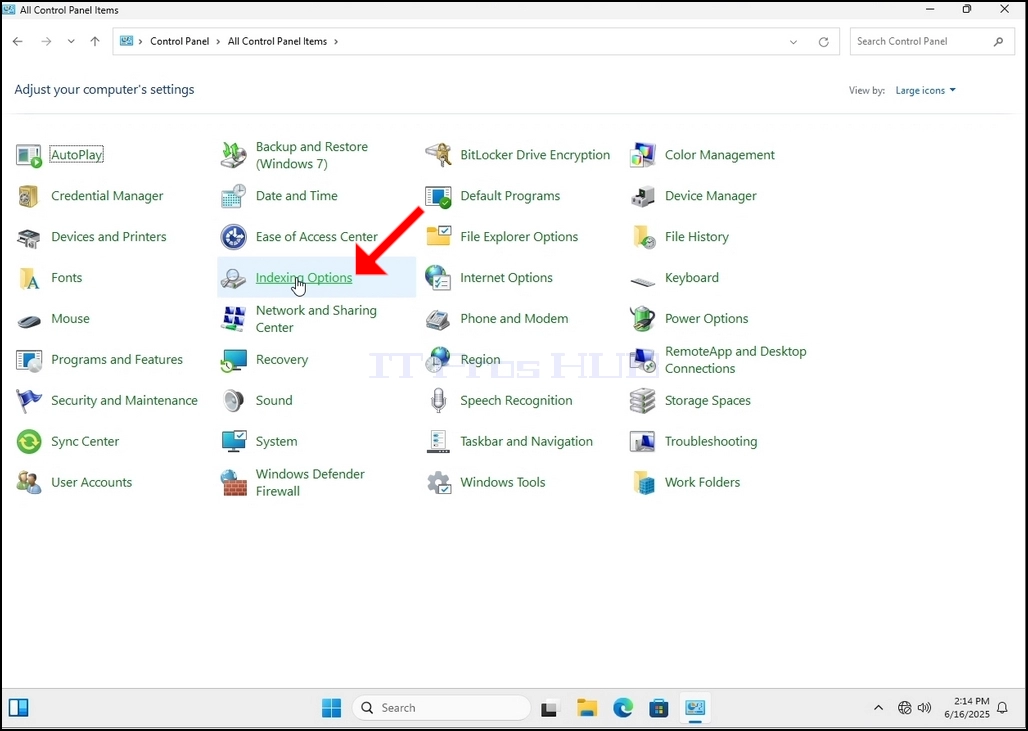Open the Widgets button on taskbar
Image resolution: width=1028 pixels, height=731 pixels.
pyautogui.click(x=18, y=708)
